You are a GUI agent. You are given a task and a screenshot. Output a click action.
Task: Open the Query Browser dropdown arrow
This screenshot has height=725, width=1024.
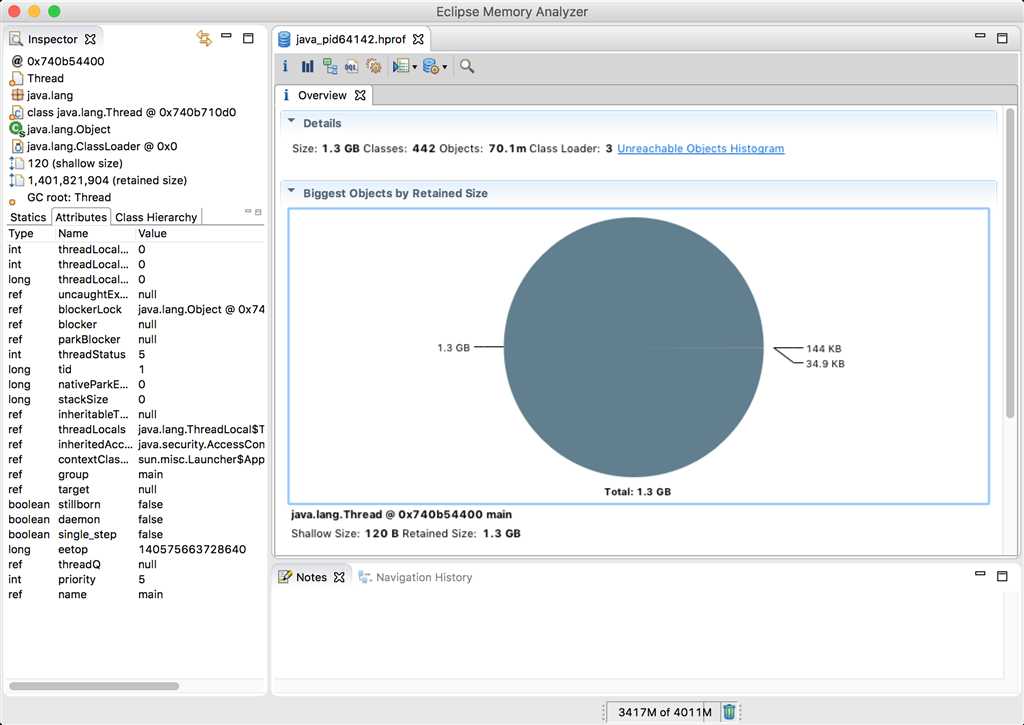click(x=445, y=67)
